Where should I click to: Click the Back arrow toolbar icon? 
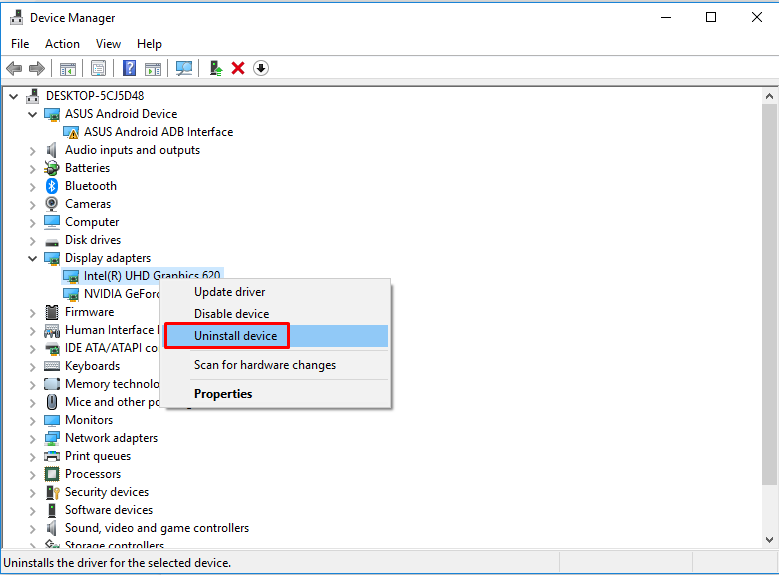[x=14, y=68]
